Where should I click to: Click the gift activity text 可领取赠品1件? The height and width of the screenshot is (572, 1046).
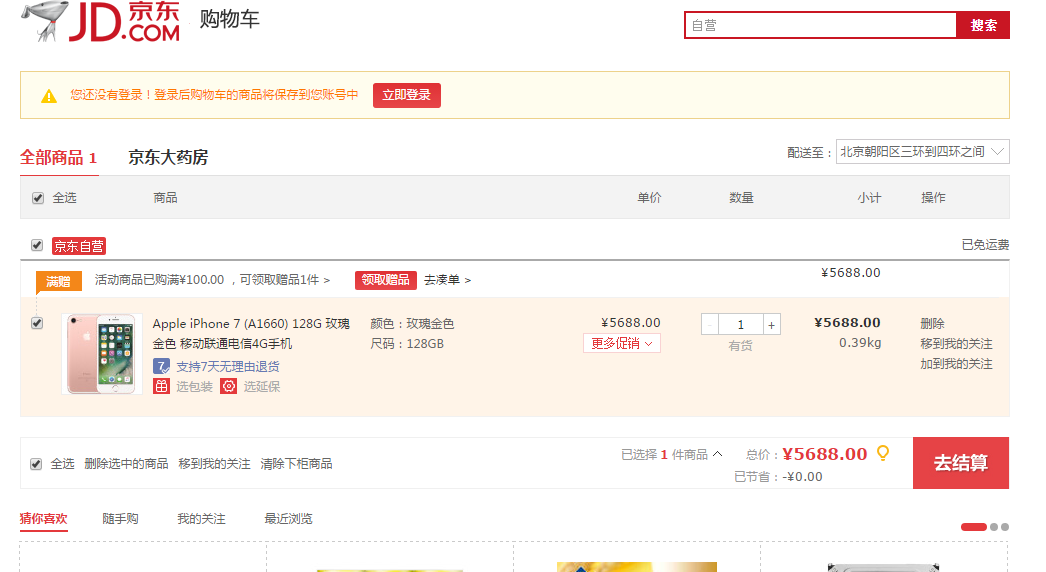coord(285,280)
